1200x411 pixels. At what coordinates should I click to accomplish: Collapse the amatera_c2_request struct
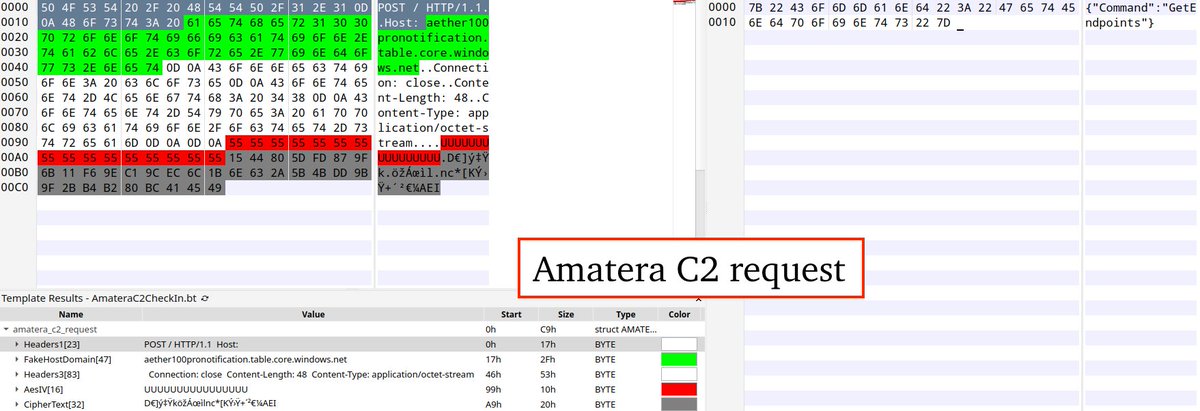point(7,328)
